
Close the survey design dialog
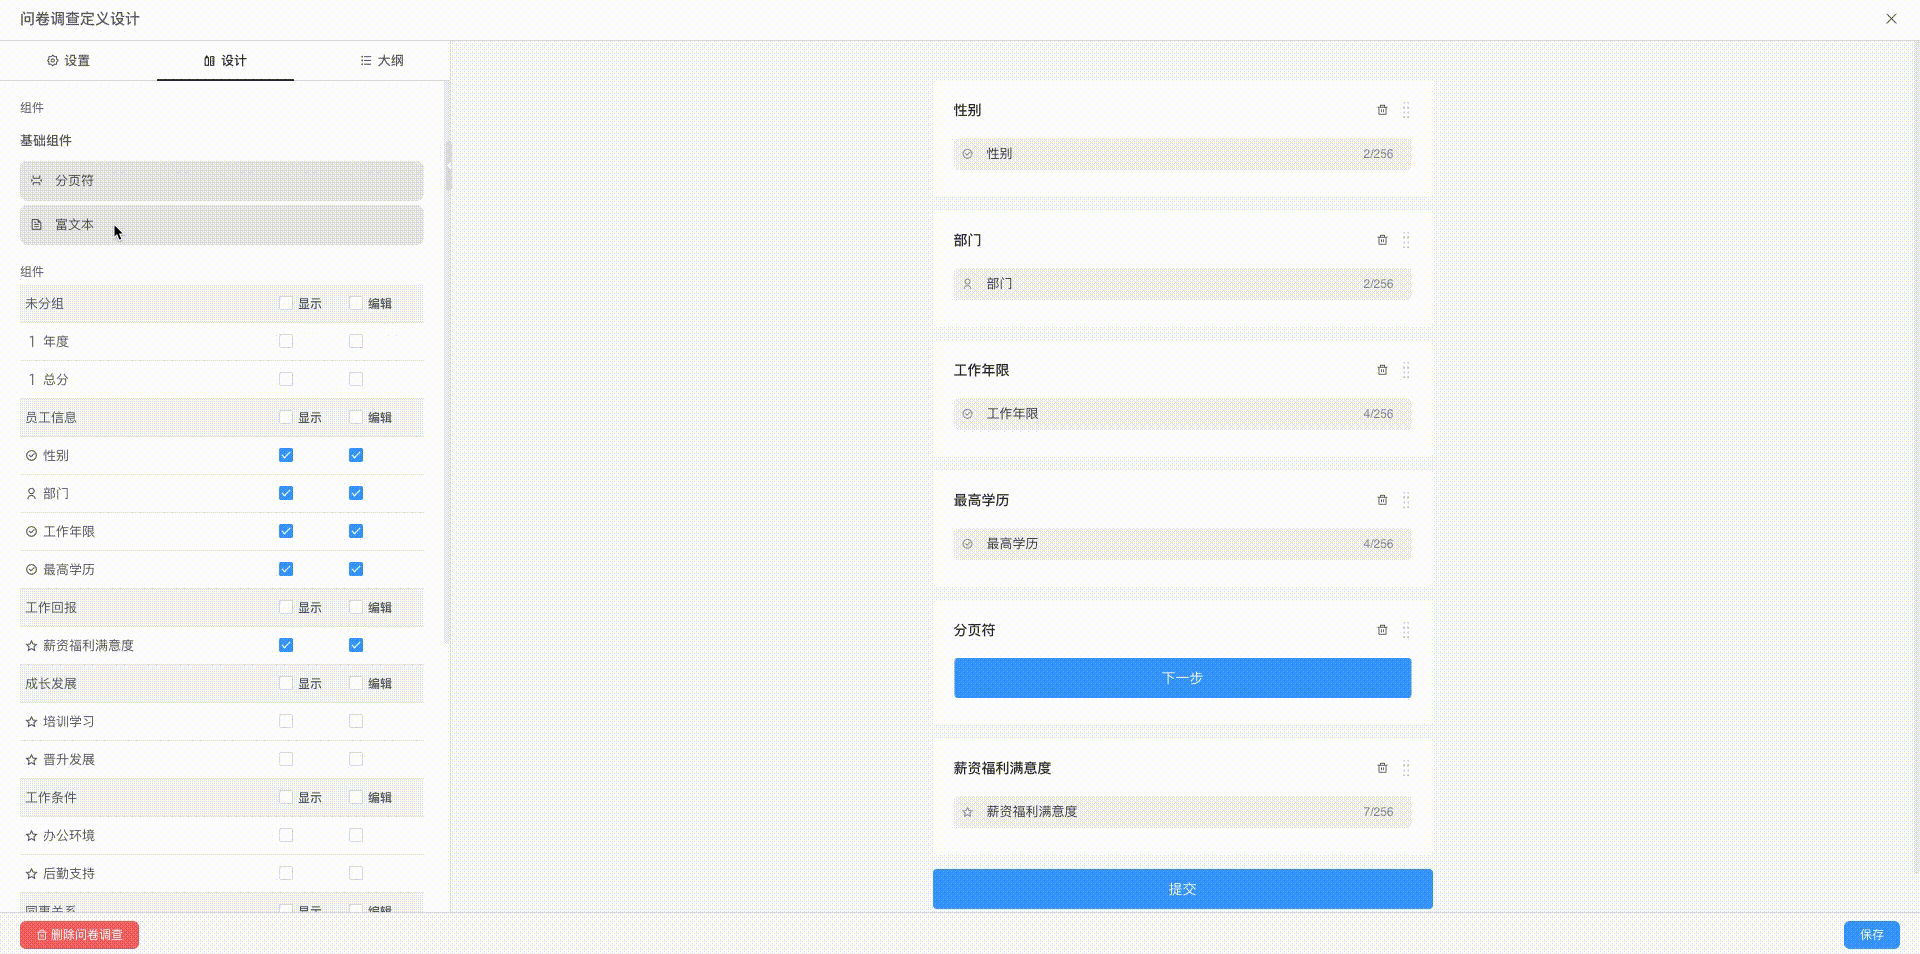(x=1891, y=19)
